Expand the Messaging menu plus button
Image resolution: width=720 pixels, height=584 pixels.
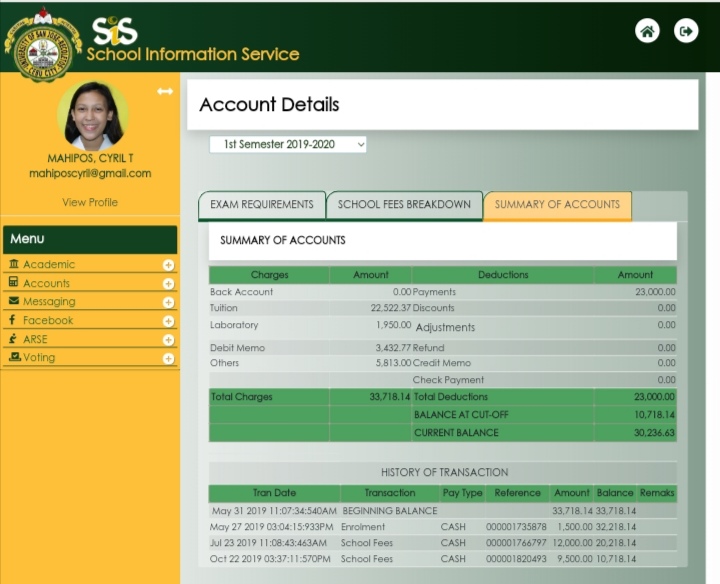click(168, 302)
